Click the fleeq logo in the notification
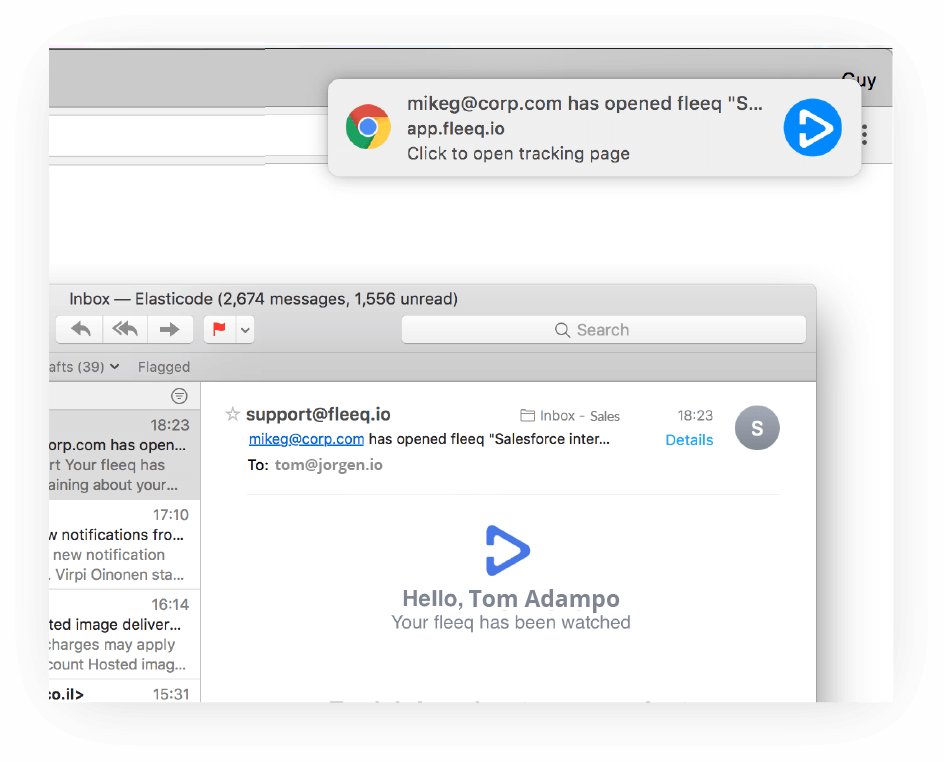944x762 pixels. point(812,128)
